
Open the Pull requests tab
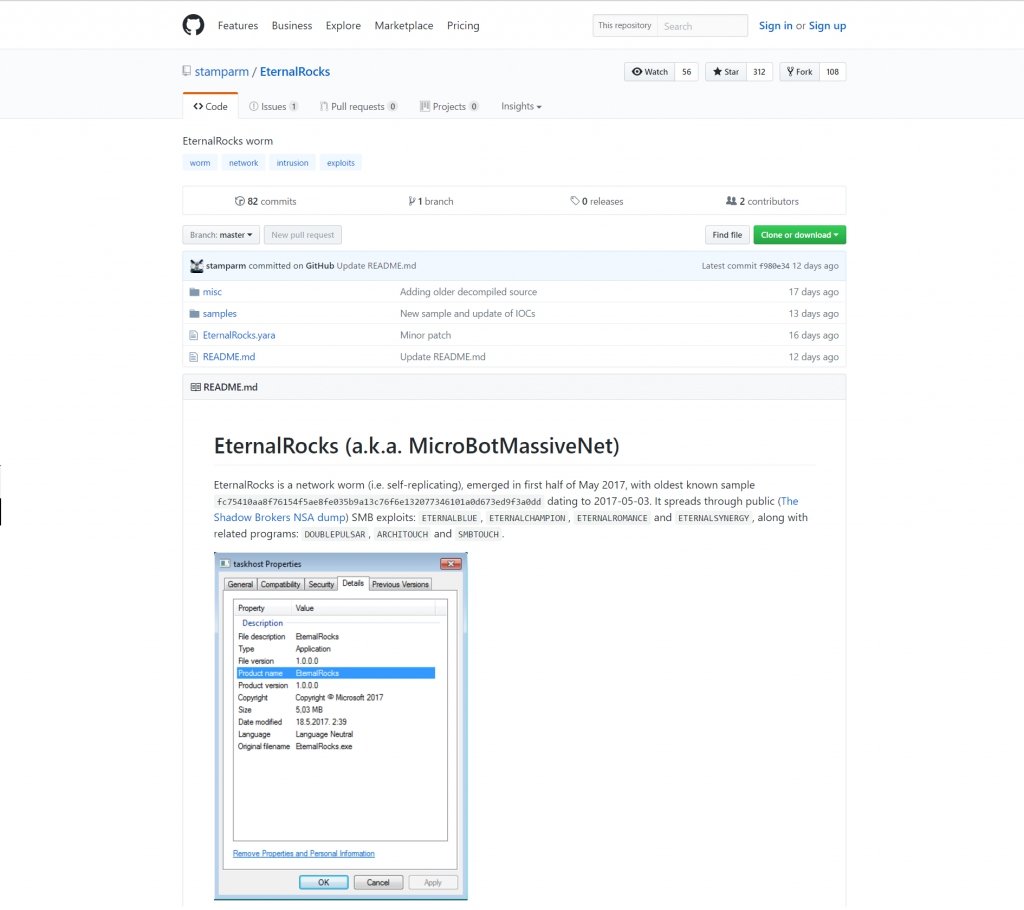point(359,106)
